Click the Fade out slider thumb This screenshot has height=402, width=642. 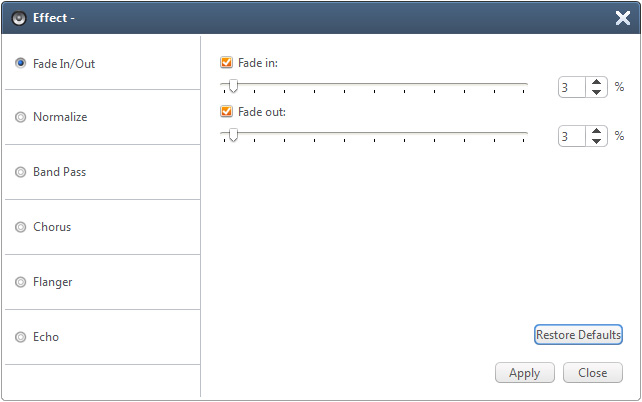233,135
